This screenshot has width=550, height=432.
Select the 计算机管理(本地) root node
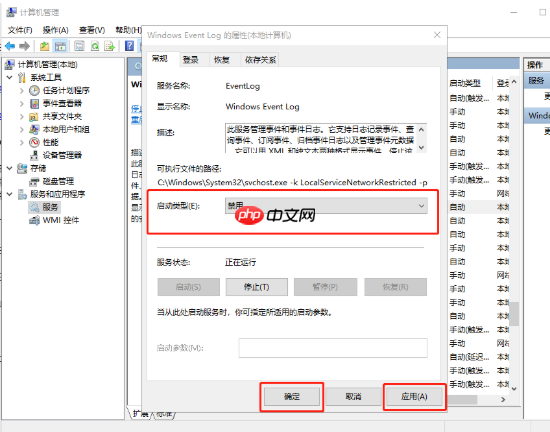point(47,65)
